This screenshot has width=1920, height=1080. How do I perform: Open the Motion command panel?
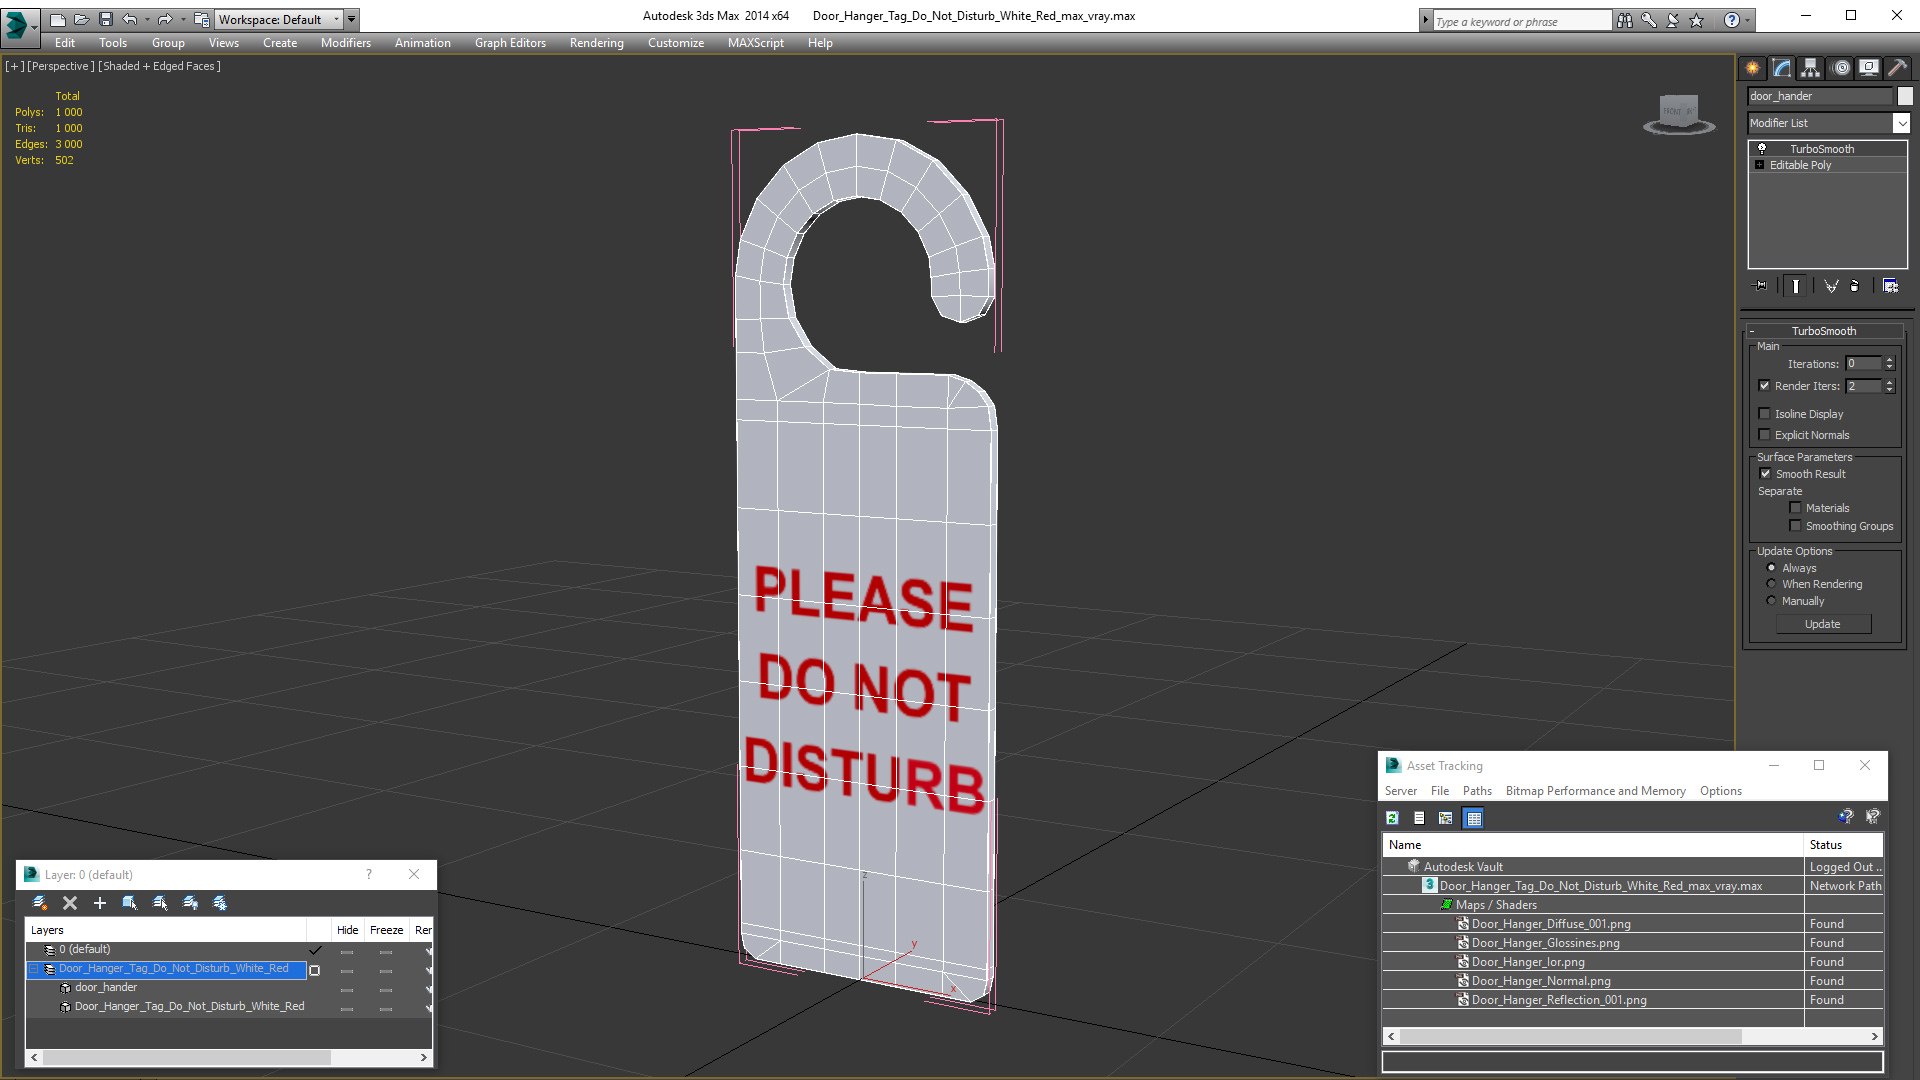1840,68
